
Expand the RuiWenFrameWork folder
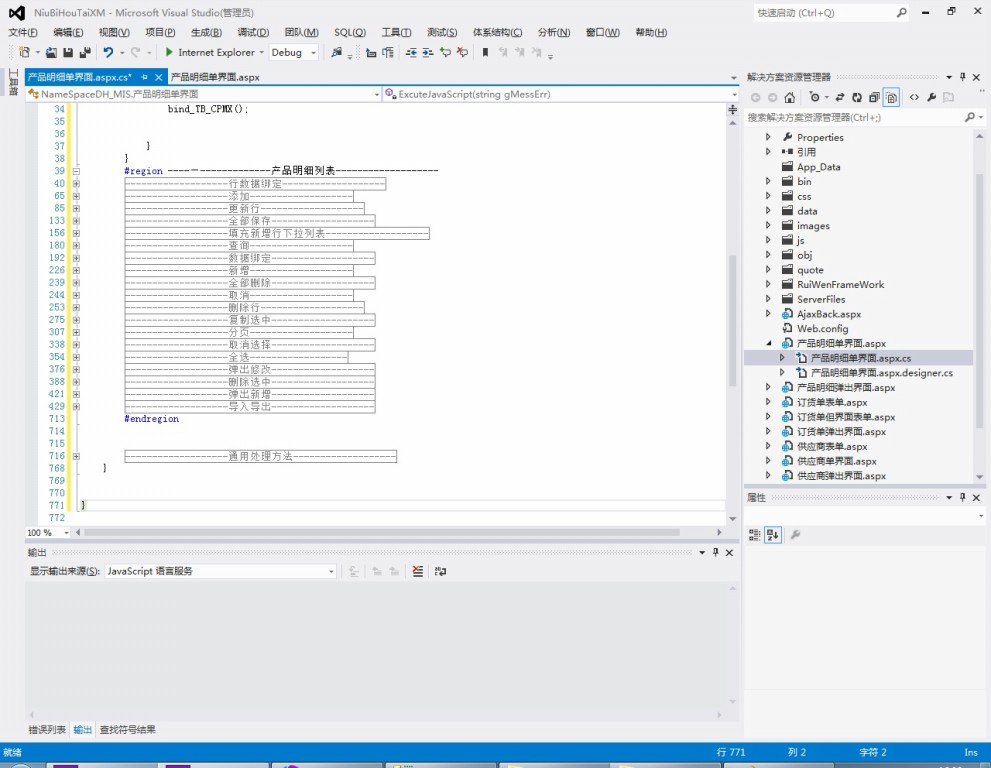[768, 284]
